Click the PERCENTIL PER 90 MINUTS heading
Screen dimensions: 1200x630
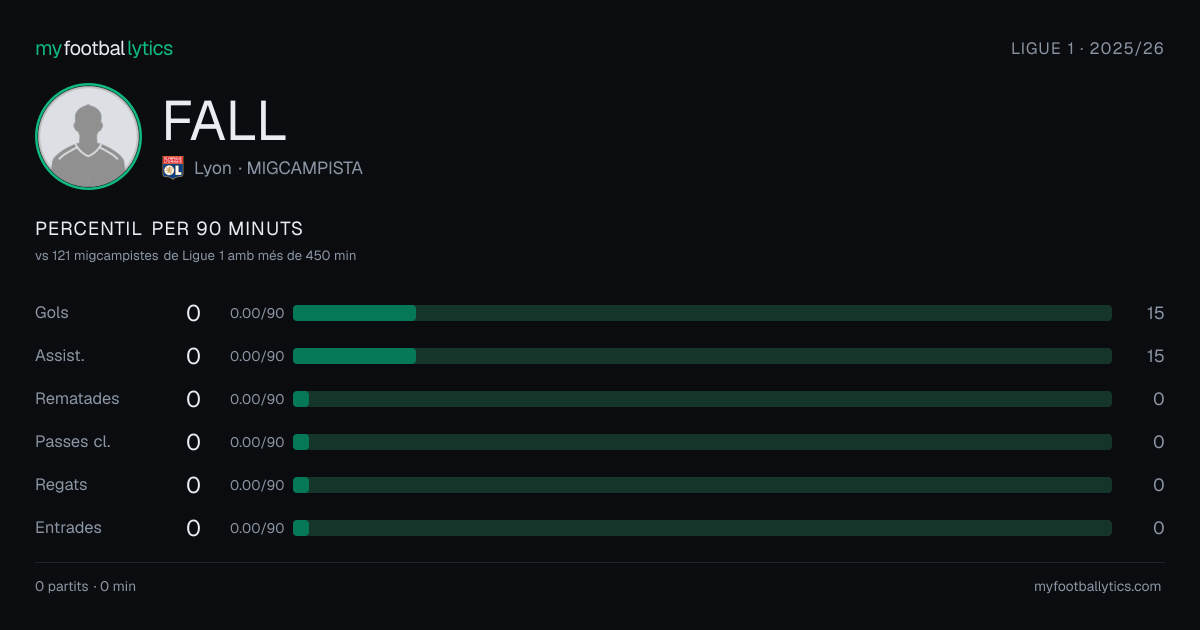[169, 229]
